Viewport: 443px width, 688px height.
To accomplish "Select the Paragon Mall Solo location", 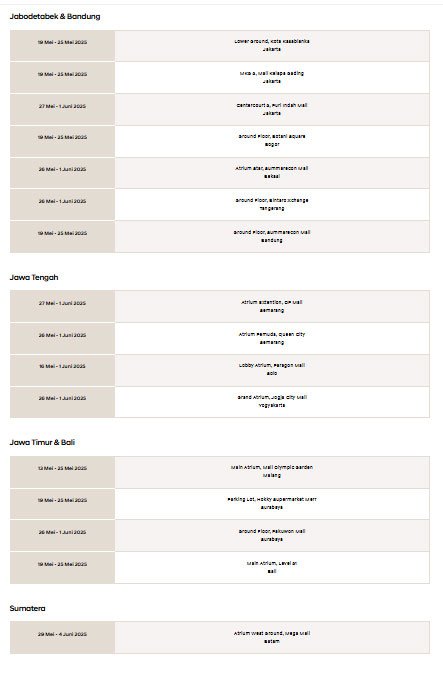I will click(x=272, y=370).
